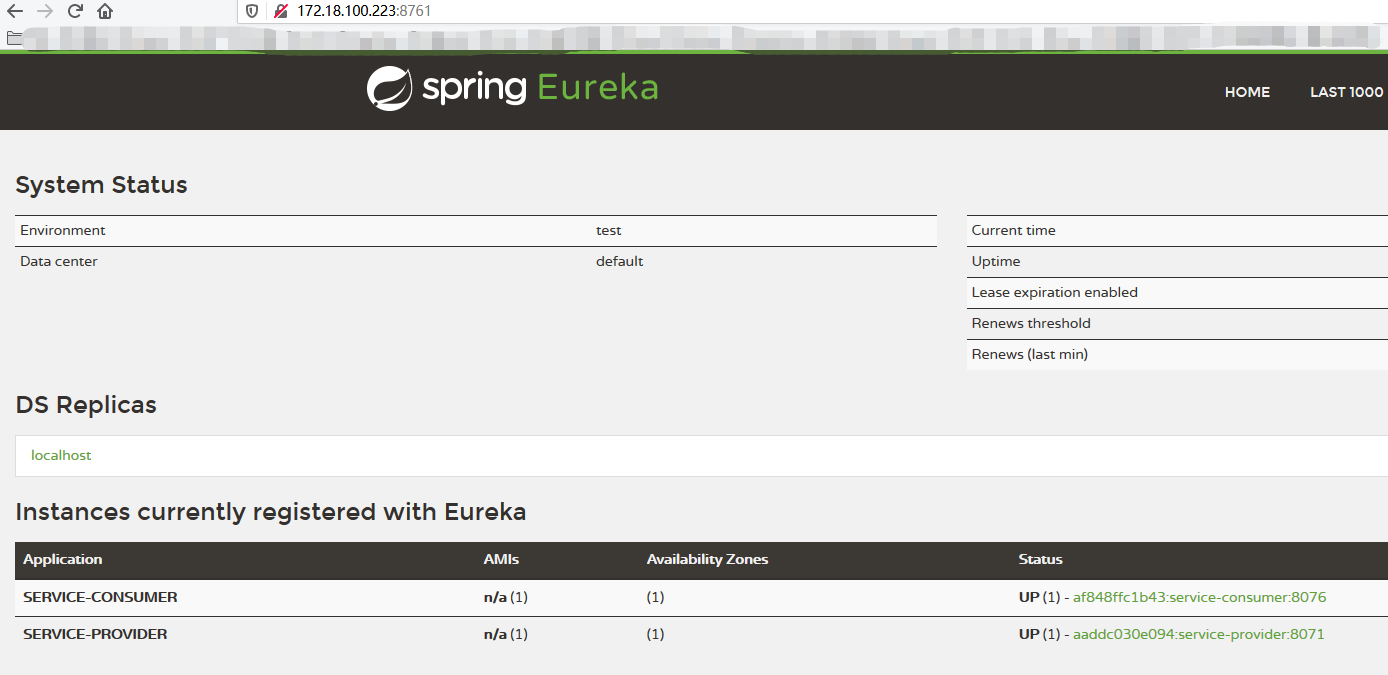
Task: Click the browser forward arrow
Action: (44, 12)
